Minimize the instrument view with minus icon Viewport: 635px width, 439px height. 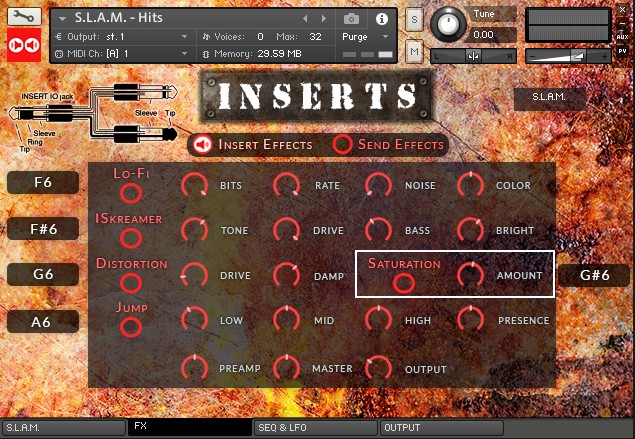(622, 24)
